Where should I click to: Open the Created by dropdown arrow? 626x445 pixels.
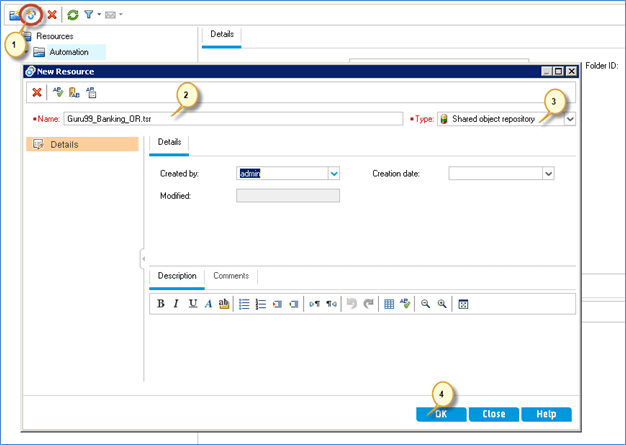pos(334,174)
